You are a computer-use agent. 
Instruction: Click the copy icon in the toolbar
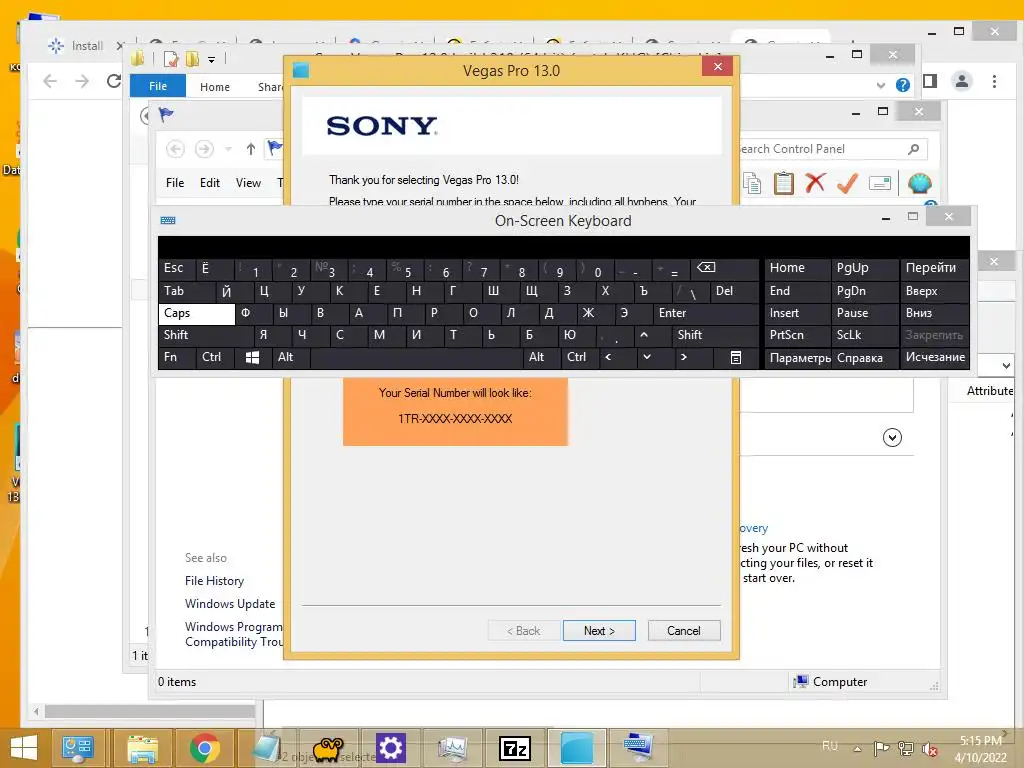coord(752,184)
